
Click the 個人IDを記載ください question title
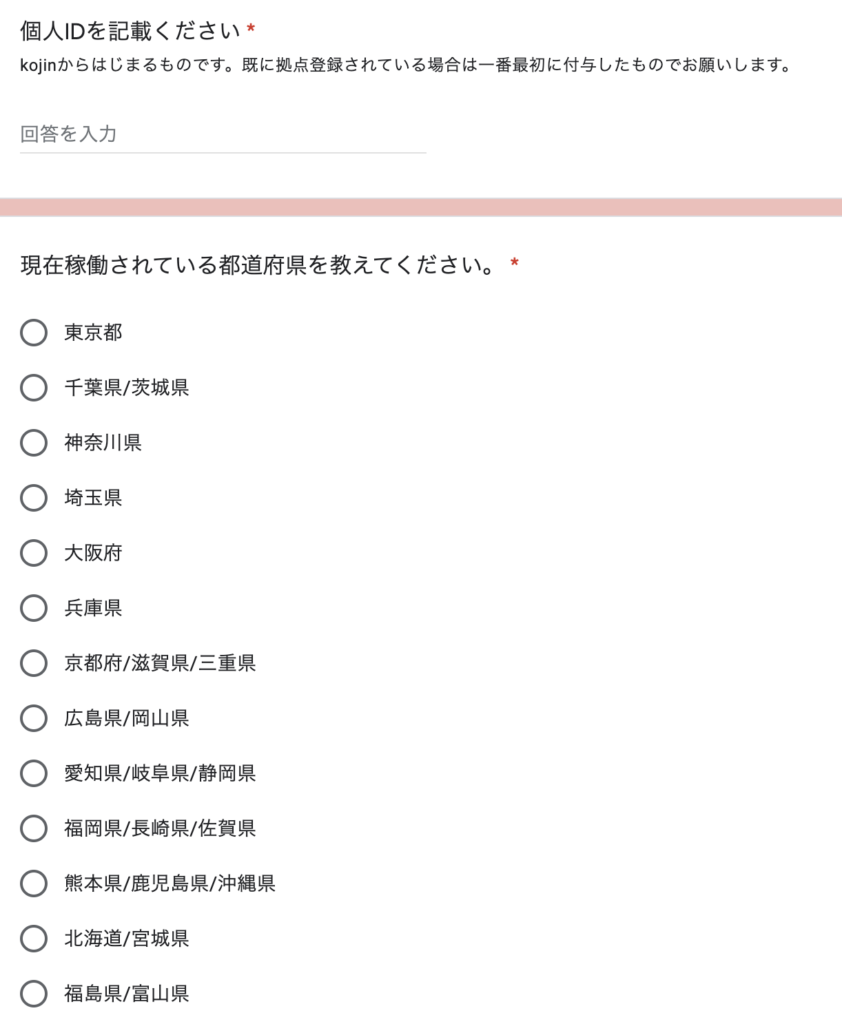tap(131, 31)
